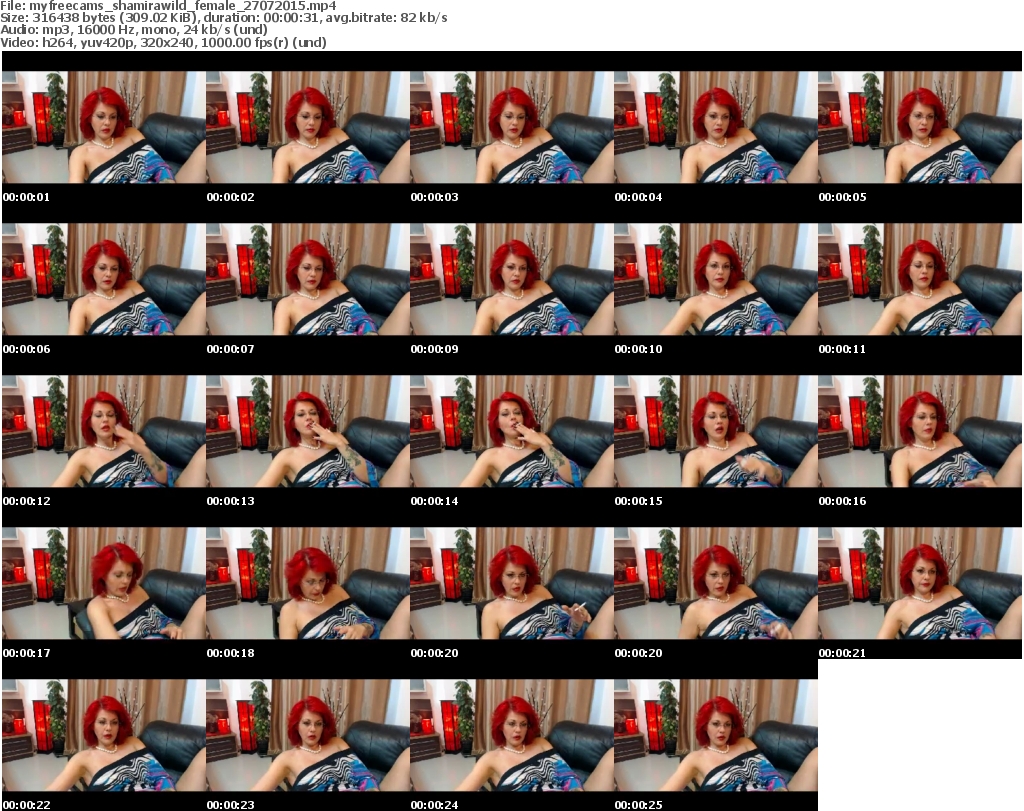Screen dimensions: 1024x811
Task: Select the thumbnail frame above timestamp 00:00:02
Action: (308, 127)
